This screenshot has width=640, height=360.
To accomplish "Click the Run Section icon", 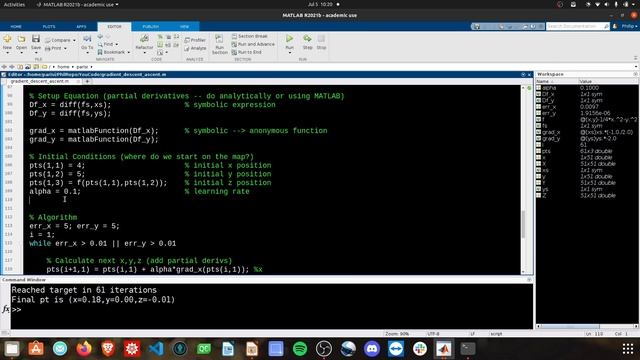I will pos(219,39).
